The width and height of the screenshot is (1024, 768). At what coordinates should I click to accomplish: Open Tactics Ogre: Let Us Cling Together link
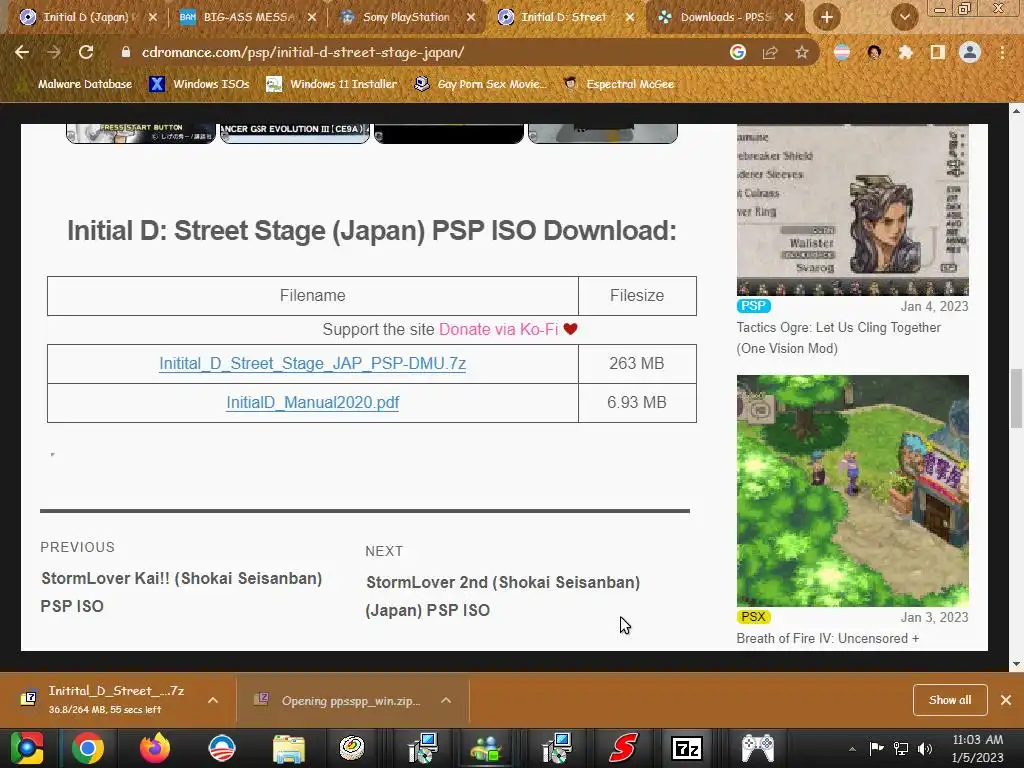click(x=839, y=338)
